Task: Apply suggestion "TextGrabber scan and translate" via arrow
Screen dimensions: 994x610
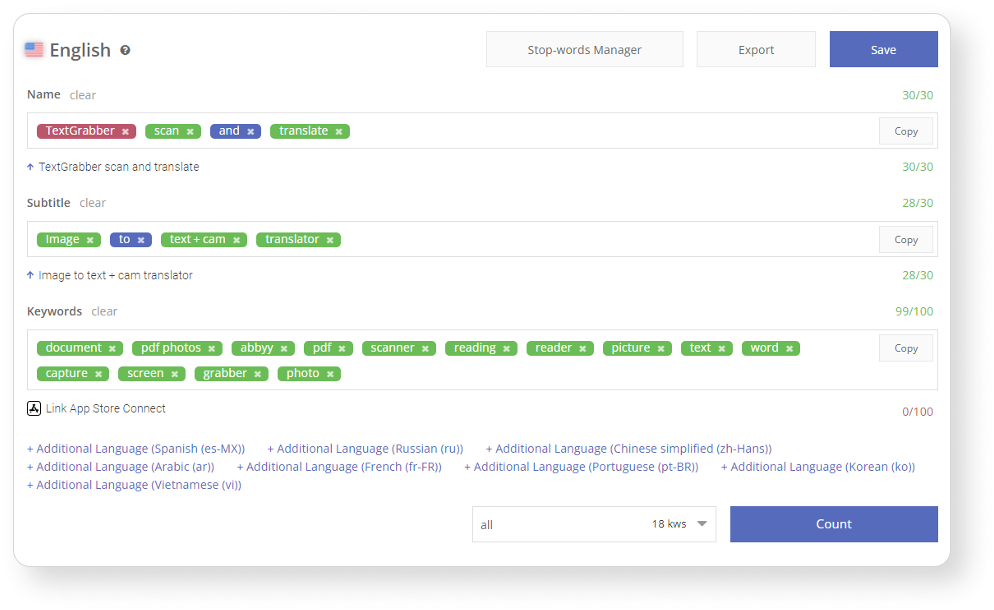Action: click(x=31, y=167)
